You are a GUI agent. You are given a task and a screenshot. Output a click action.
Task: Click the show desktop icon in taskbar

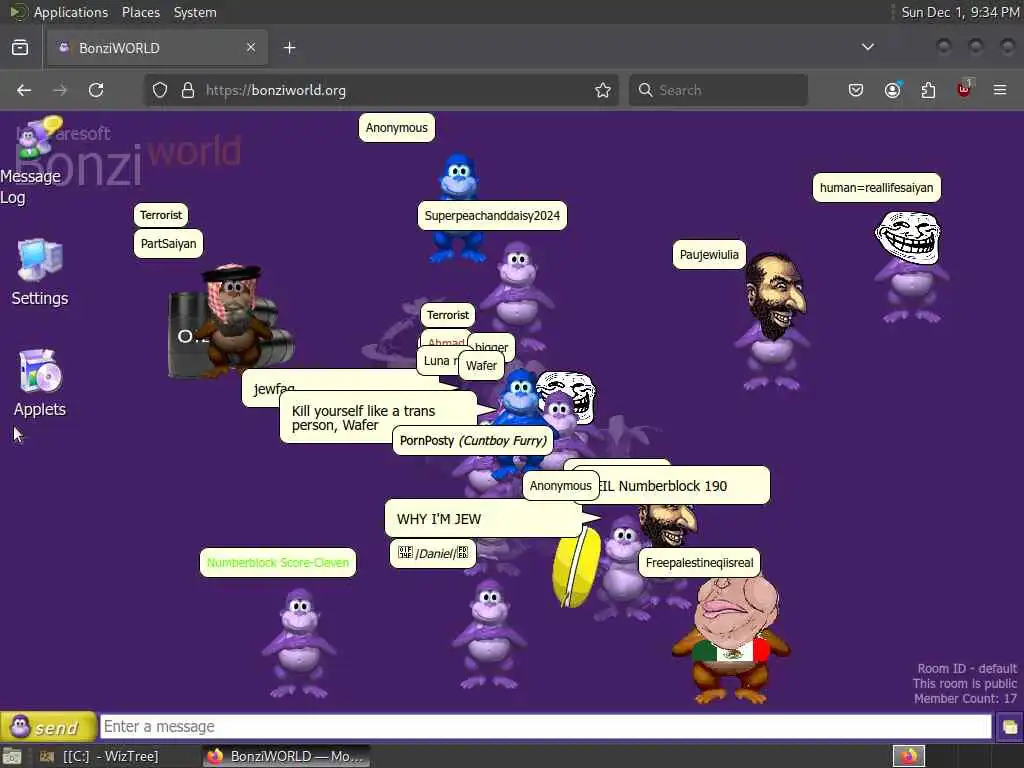tap(12, 757)
